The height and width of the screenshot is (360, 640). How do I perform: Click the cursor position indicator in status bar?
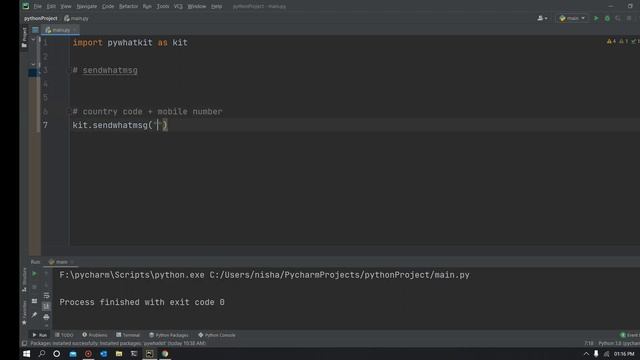click(x=589, y=344)
